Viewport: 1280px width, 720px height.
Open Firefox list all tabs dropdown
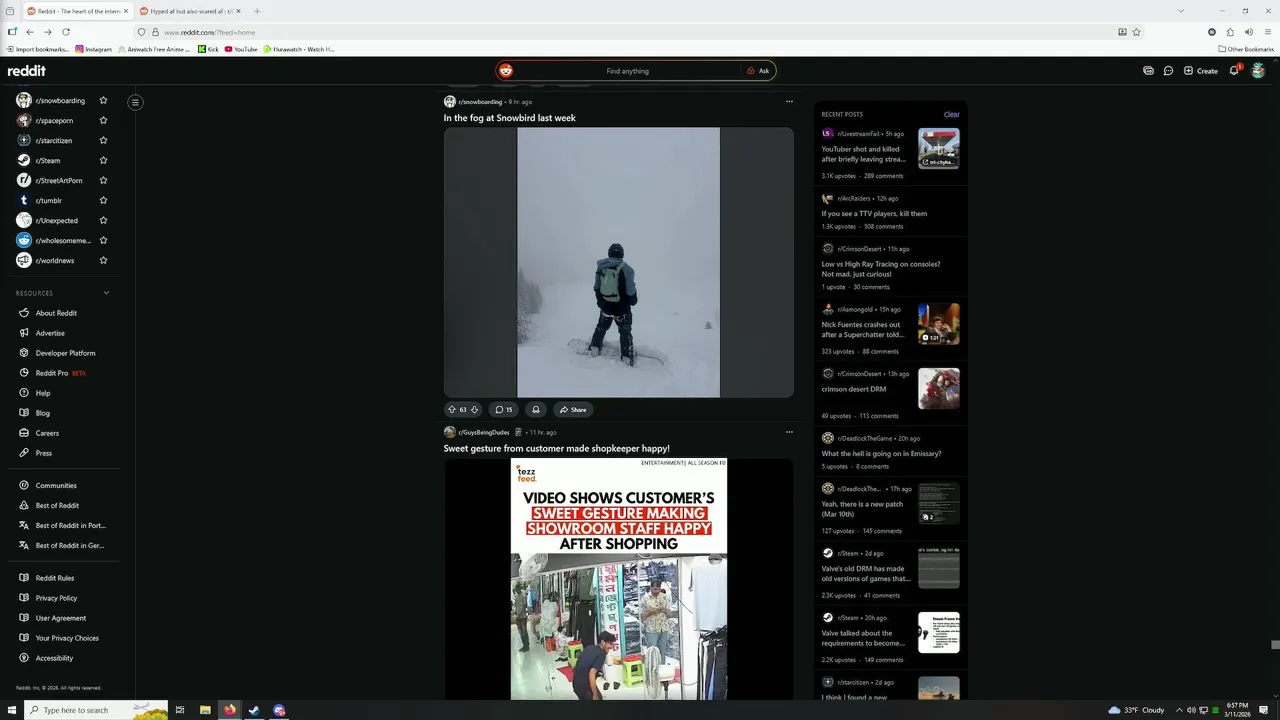pyautogui.click(x=1180, y=11)
